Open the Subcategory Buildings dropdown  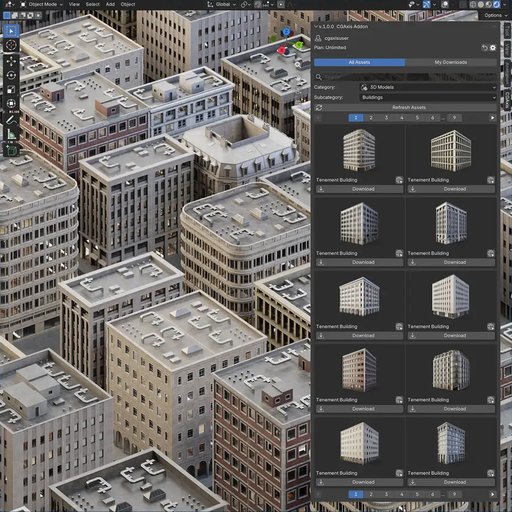click(428, 98)
